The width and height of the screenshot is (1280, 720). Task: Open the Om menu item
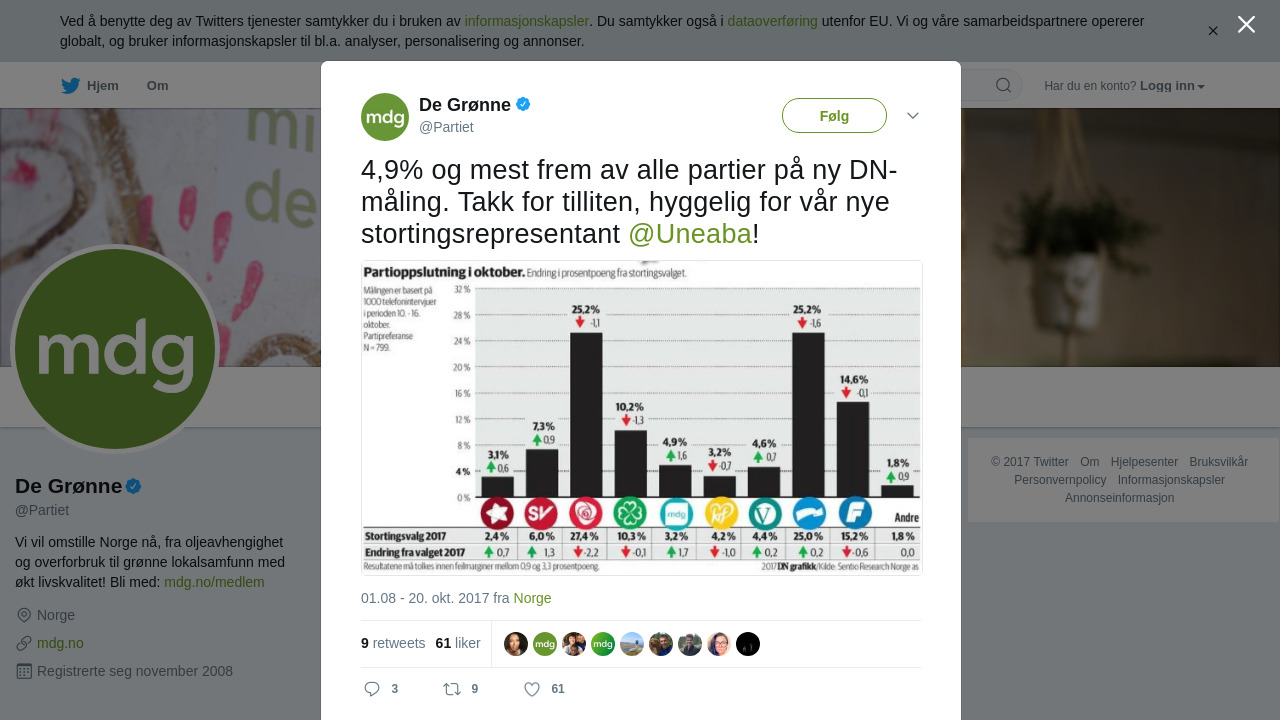pyautogui.click(x=157, y=86)
